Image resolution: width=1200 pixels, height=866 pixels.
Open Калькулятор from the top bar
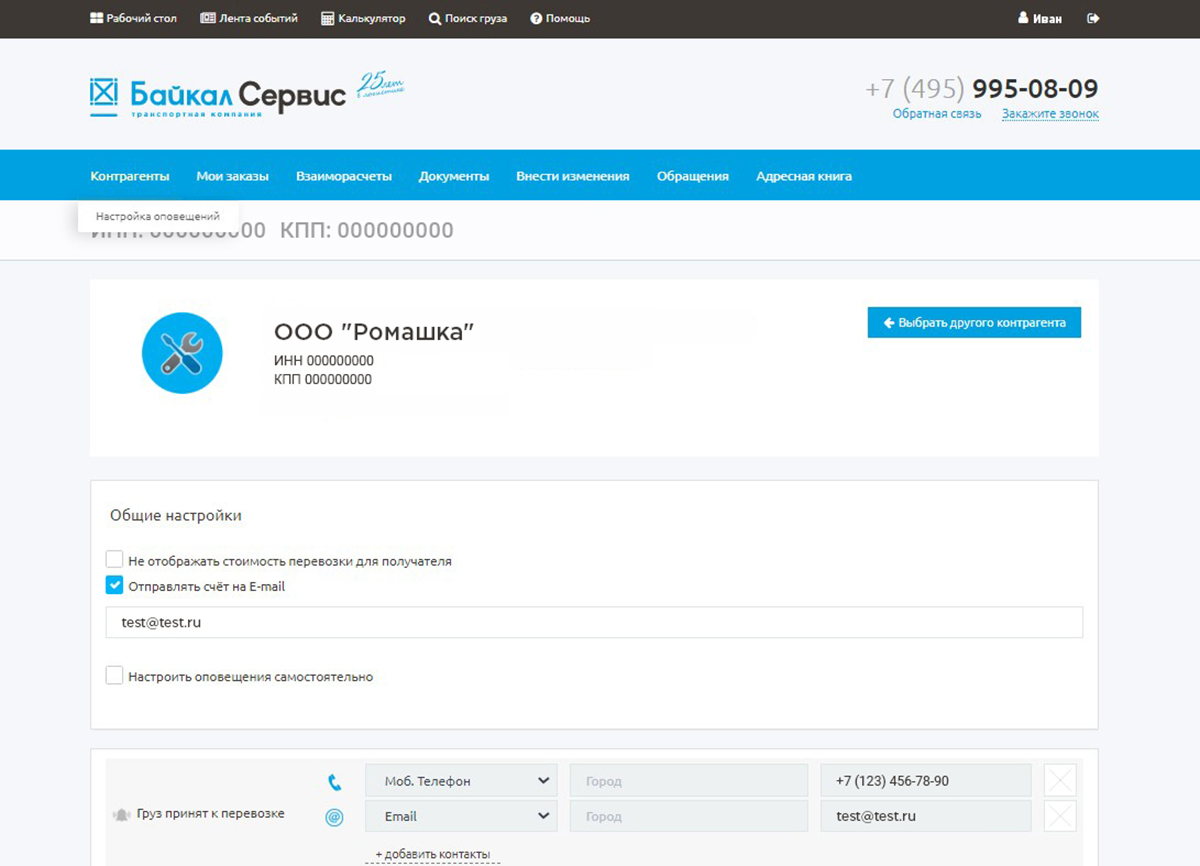coord(363,18)
